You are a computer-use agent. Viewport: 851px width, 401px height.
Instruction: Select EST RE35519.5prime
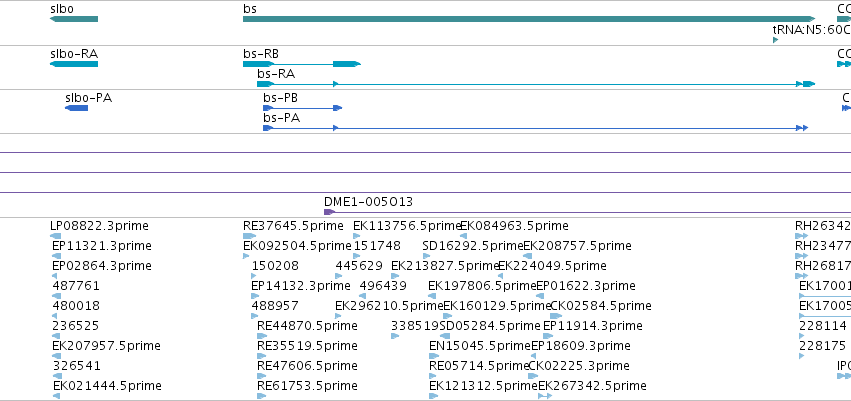(307, 346)
